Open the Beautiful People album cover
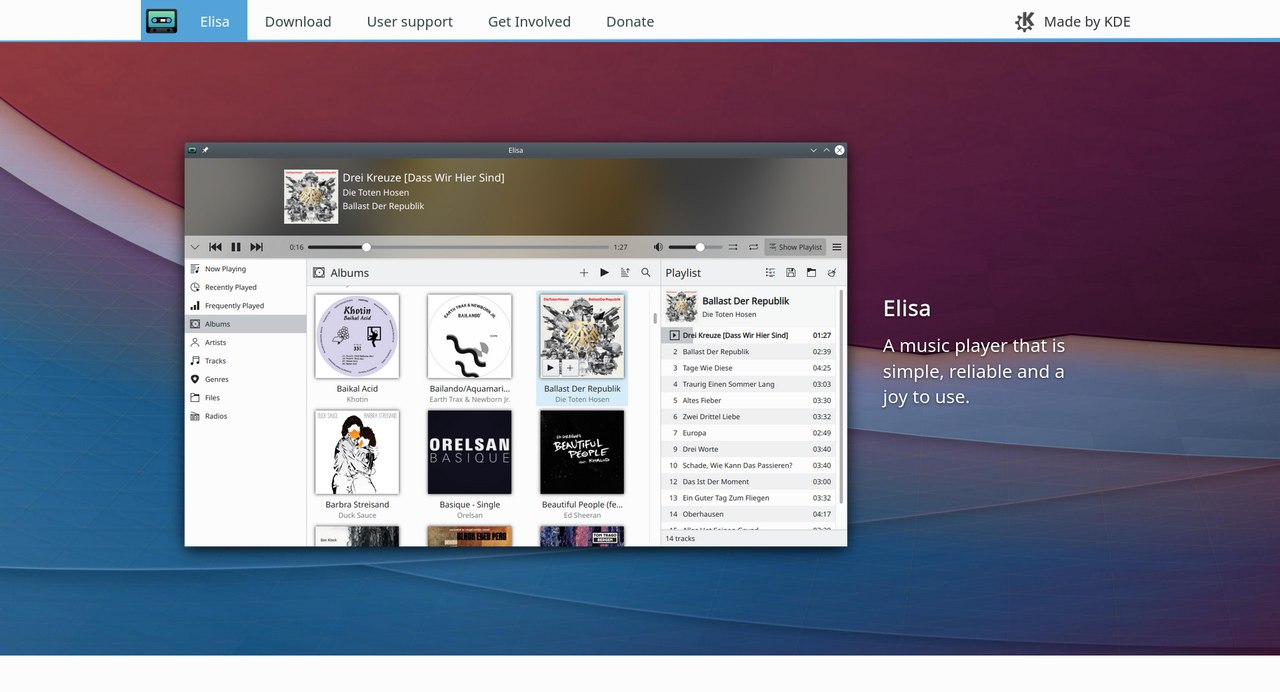 click(x=582, y=452)
